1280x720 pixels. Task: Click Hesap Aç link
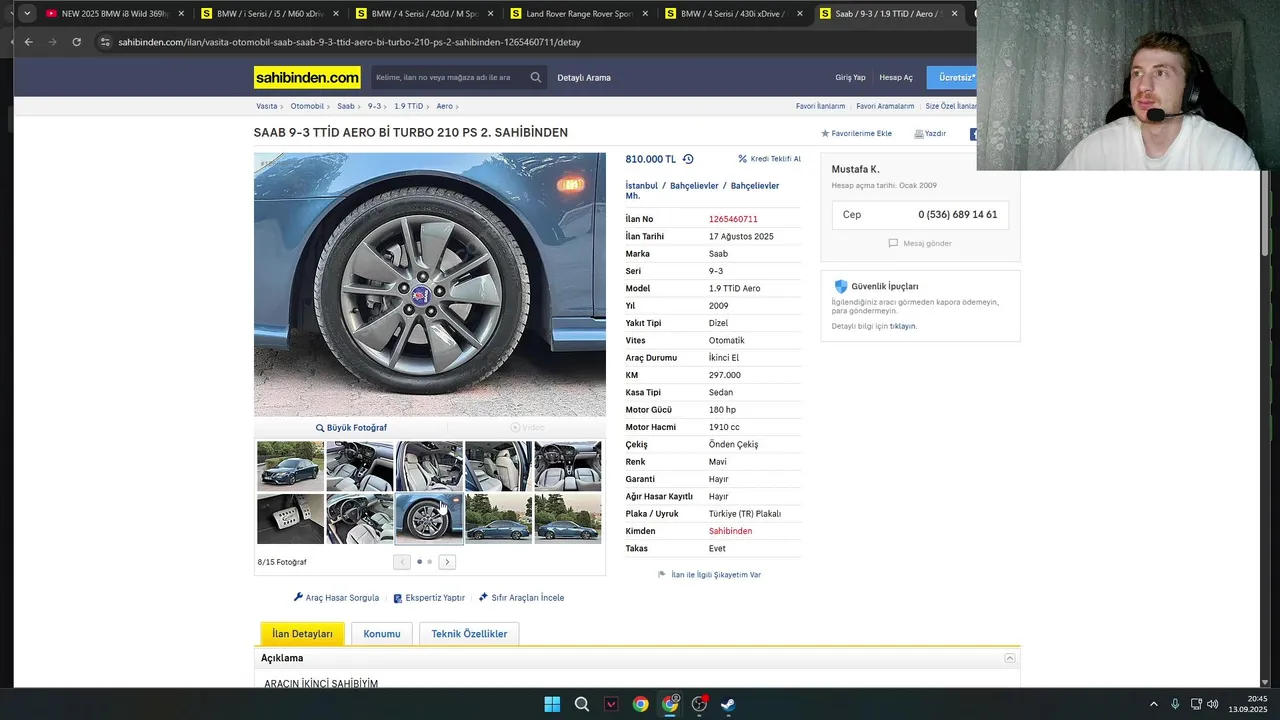pos(896,77)
